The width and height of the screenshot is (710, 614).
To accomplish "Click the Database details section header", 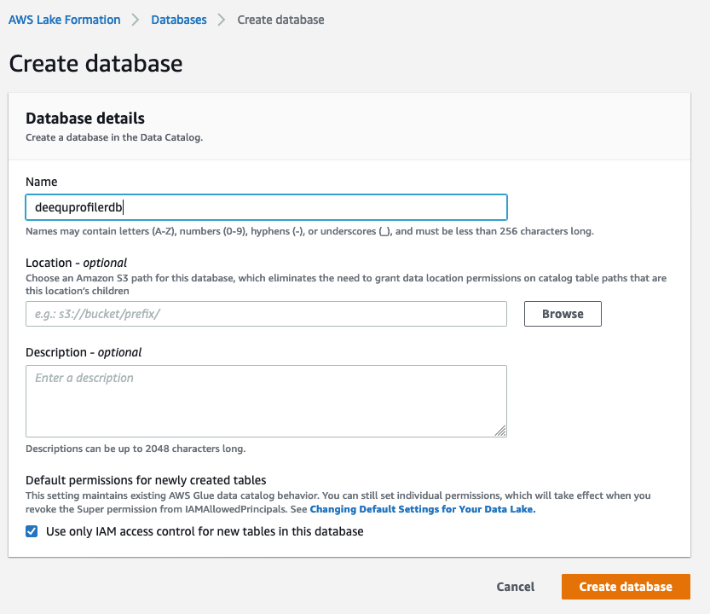I will pos(85,118).
